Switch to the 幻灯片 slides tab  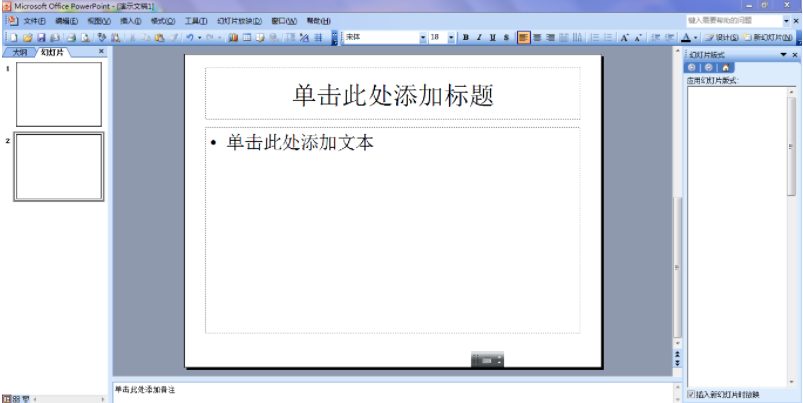pos(52,52)
